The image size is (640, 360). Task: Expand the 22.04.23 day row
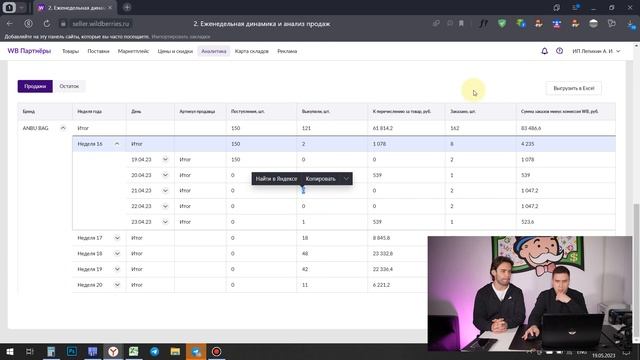(165, 206)
